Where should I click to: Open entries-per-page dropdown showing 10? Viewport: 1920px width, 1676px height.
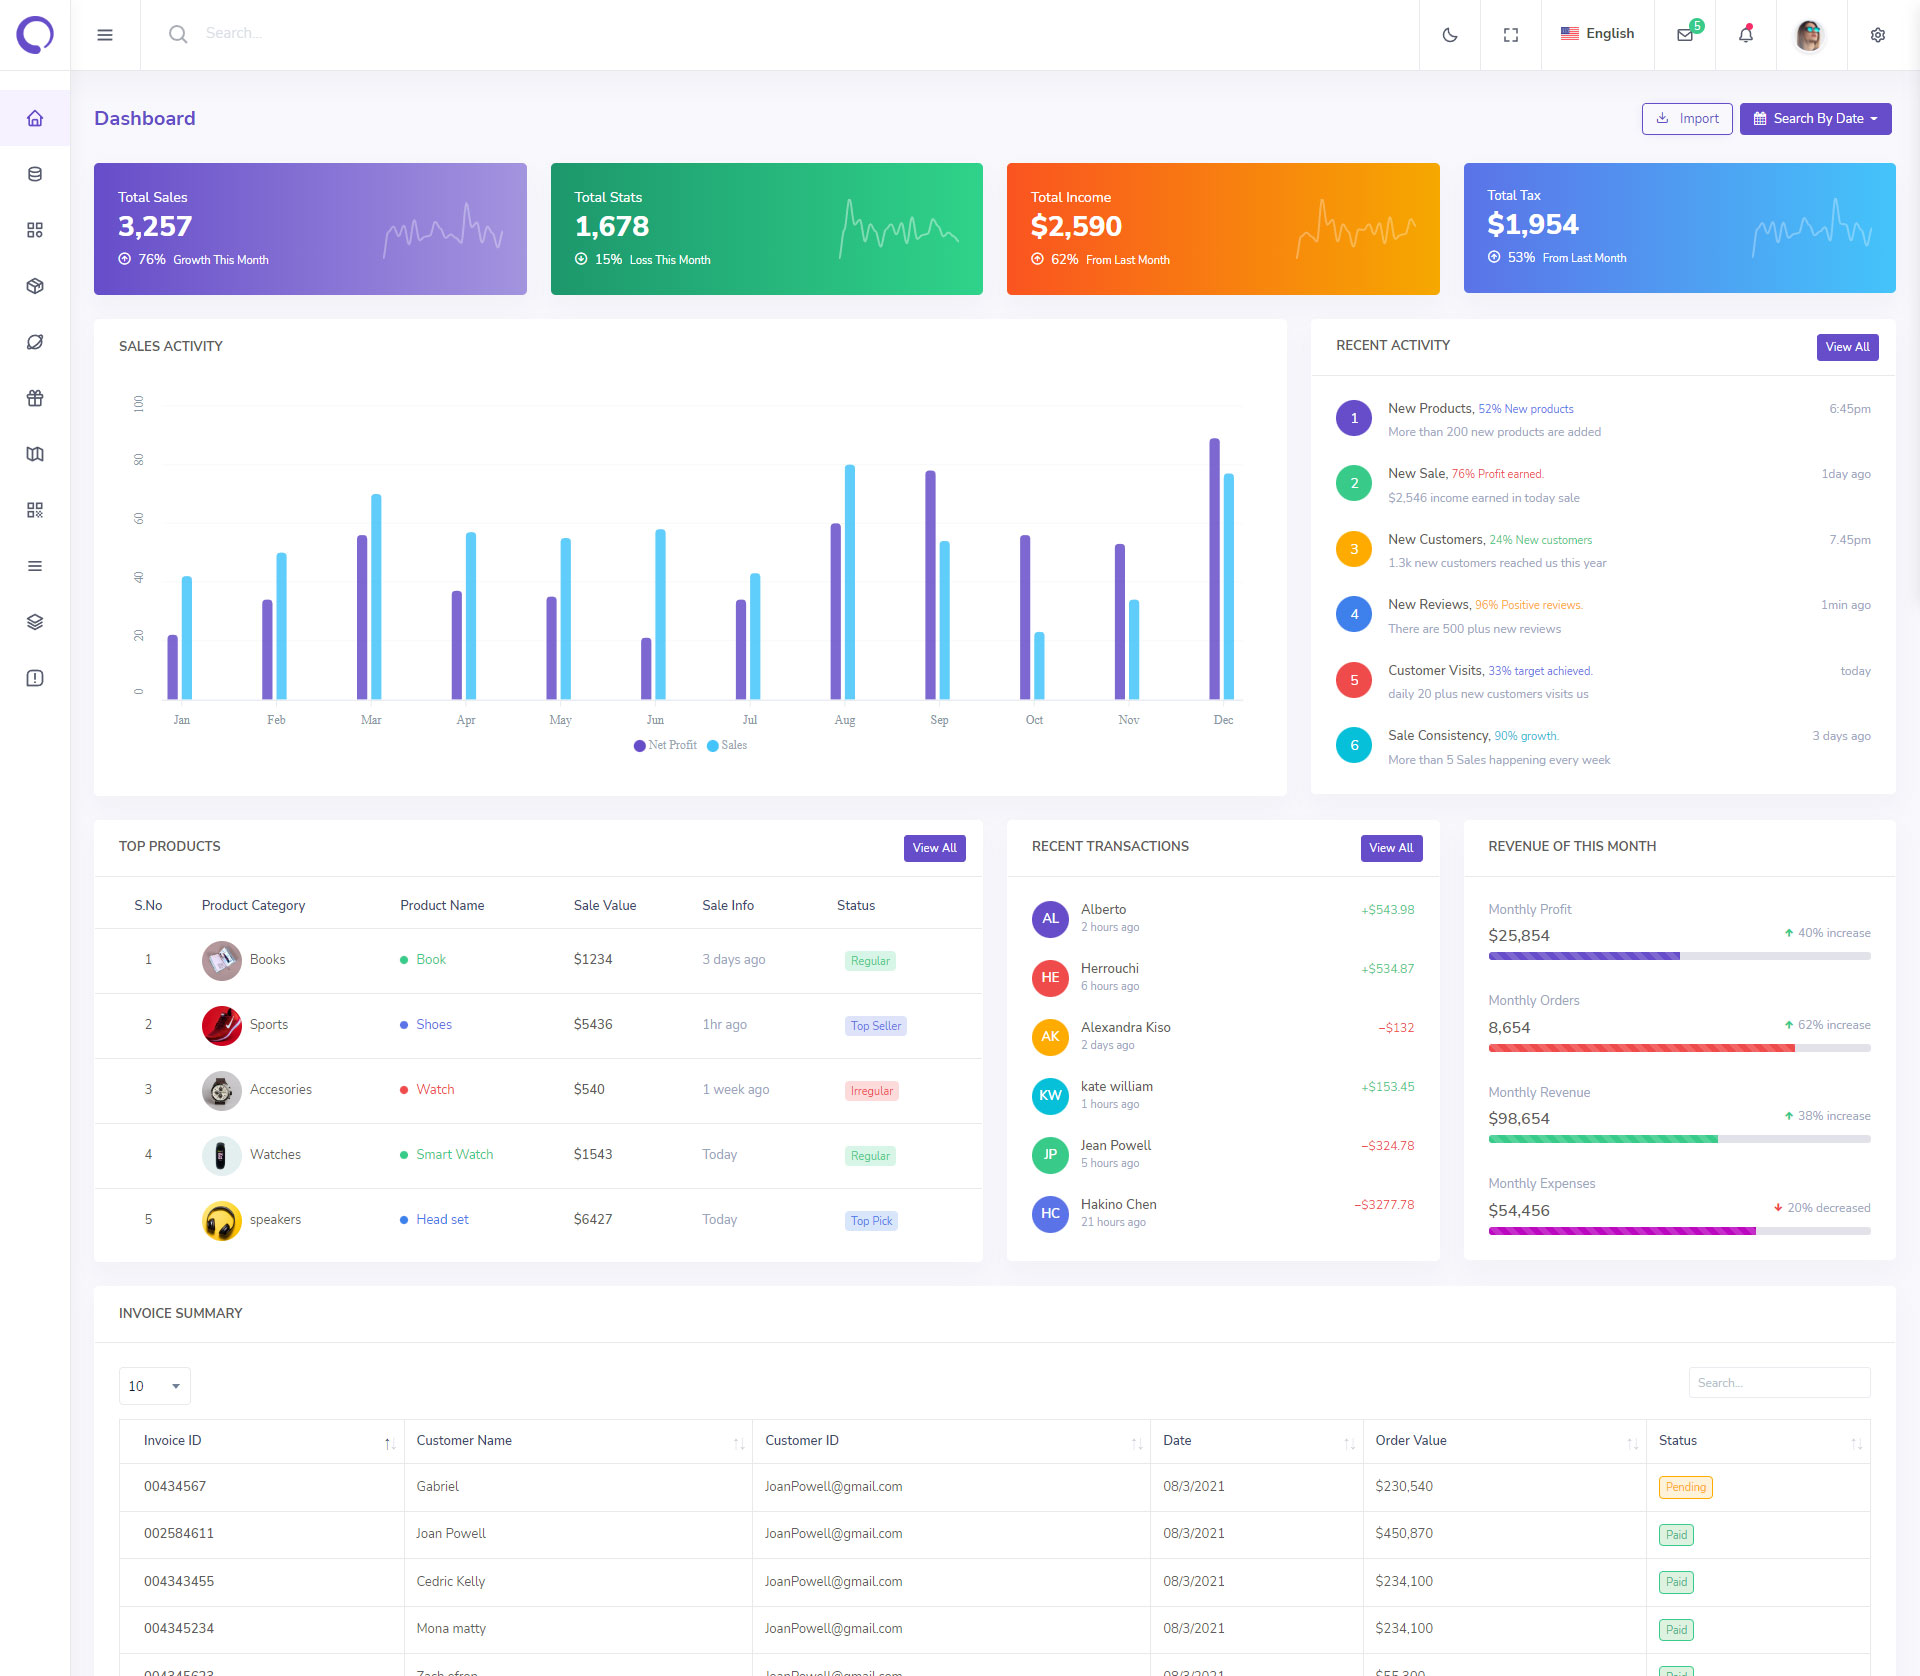(154, 1386)
